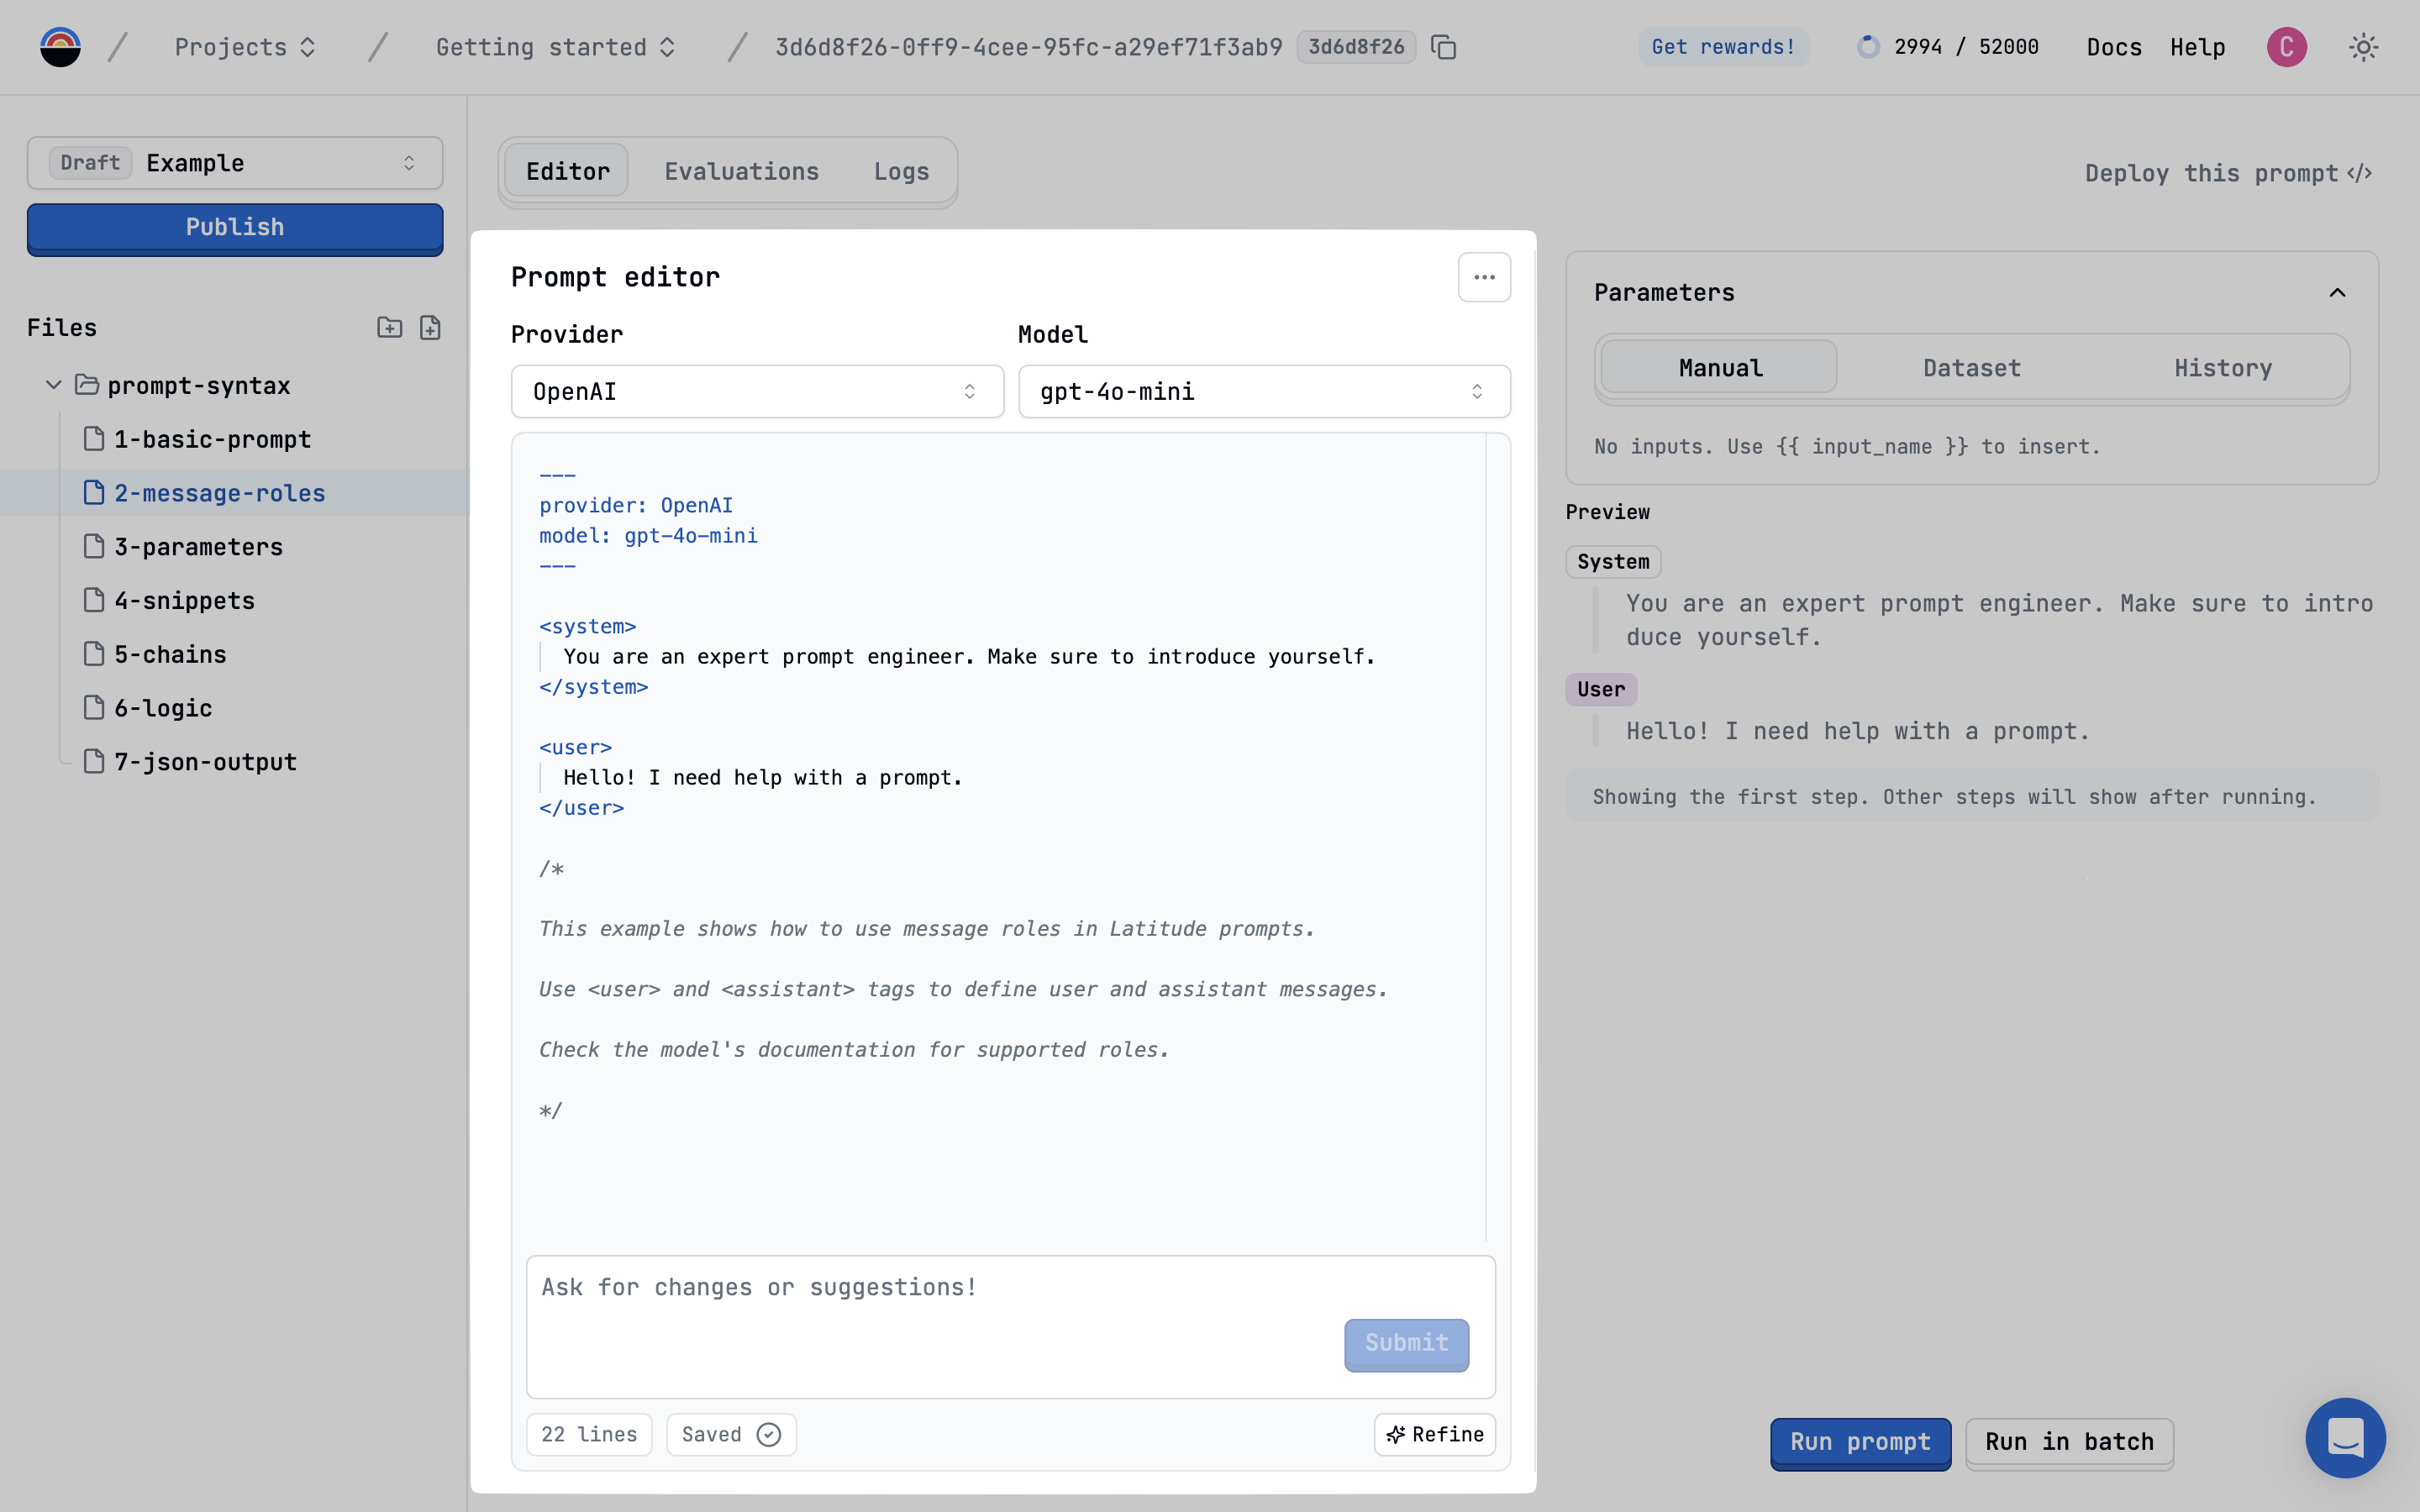The height and width of the screenshot is (1512, 2420).
Task: Click the new folder icon in Files
Action: tap(389, 327)
